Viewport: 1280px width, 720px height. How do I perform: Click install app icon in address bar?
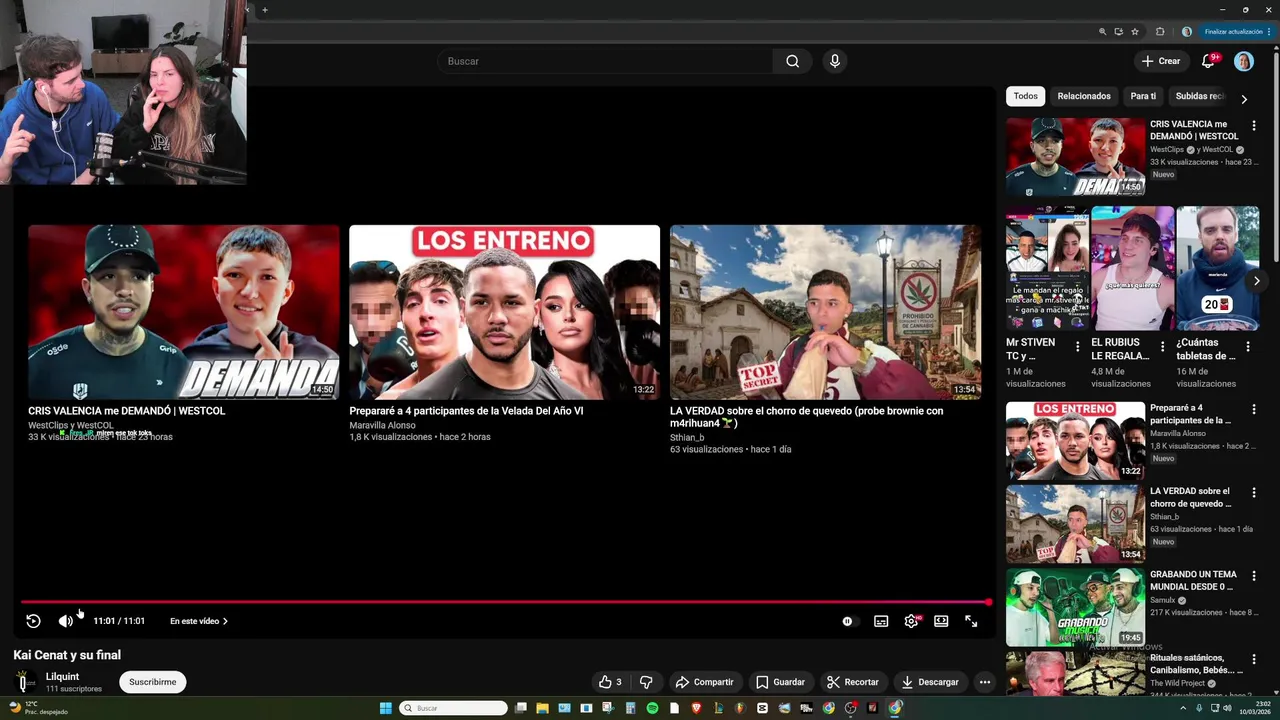[x=1119, y=31]
